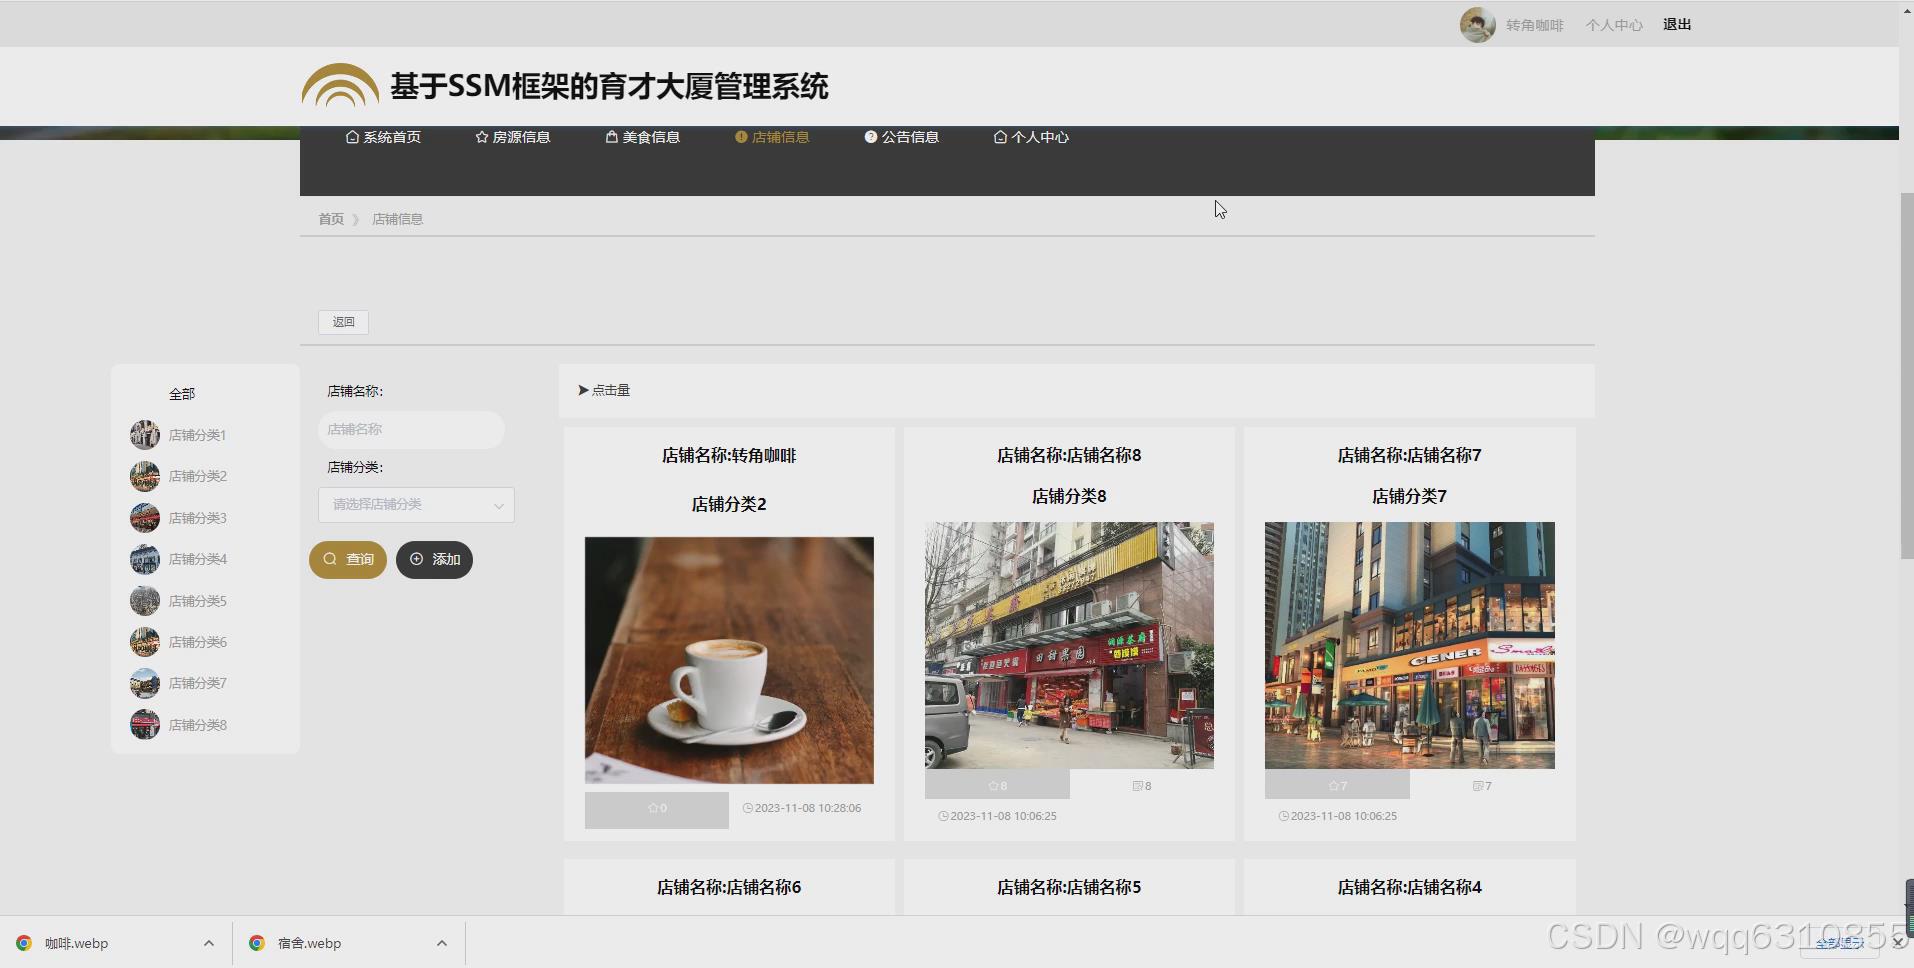Open 请选择店铺分类 dropdown

[416, 505]
